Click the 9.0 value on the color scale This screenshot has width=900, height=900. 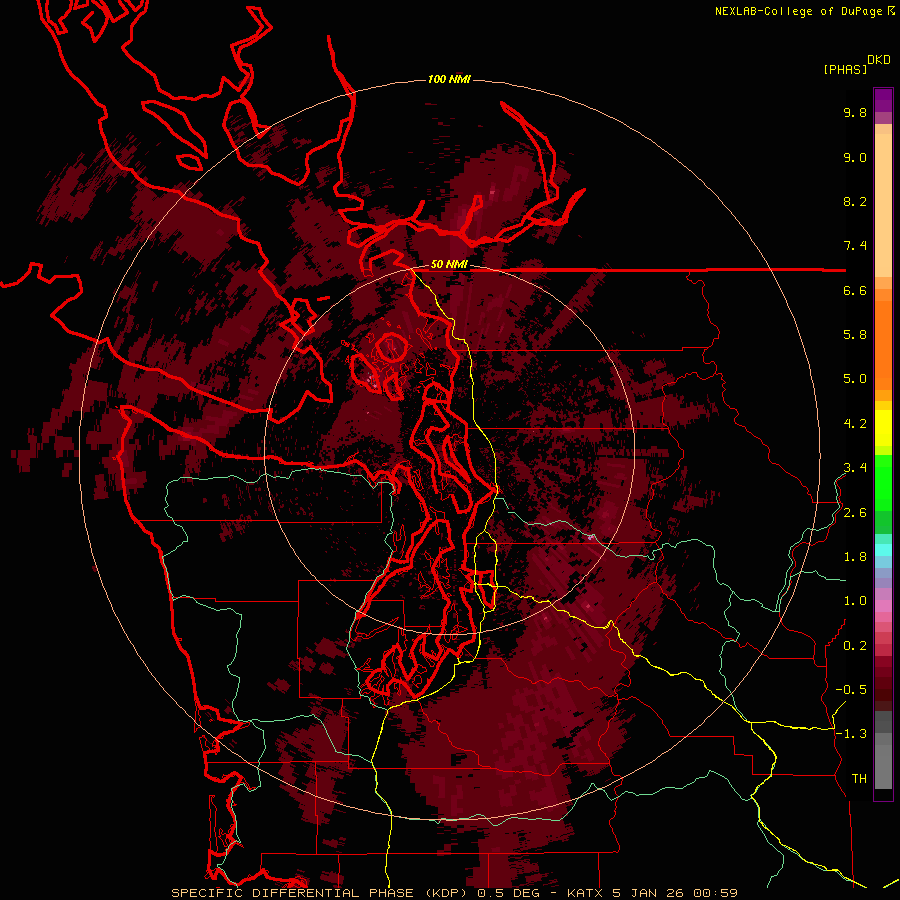855,157
